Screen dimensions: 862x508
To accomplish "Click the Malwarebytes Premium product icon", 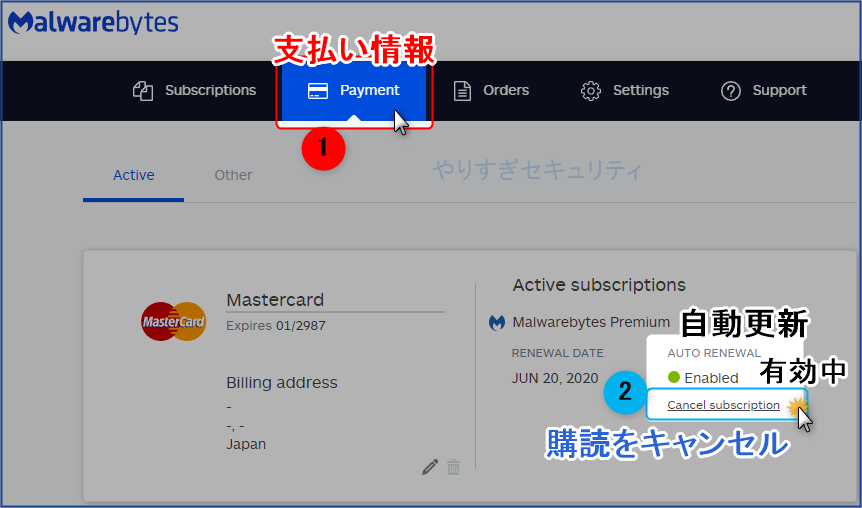I will [497, 322].
